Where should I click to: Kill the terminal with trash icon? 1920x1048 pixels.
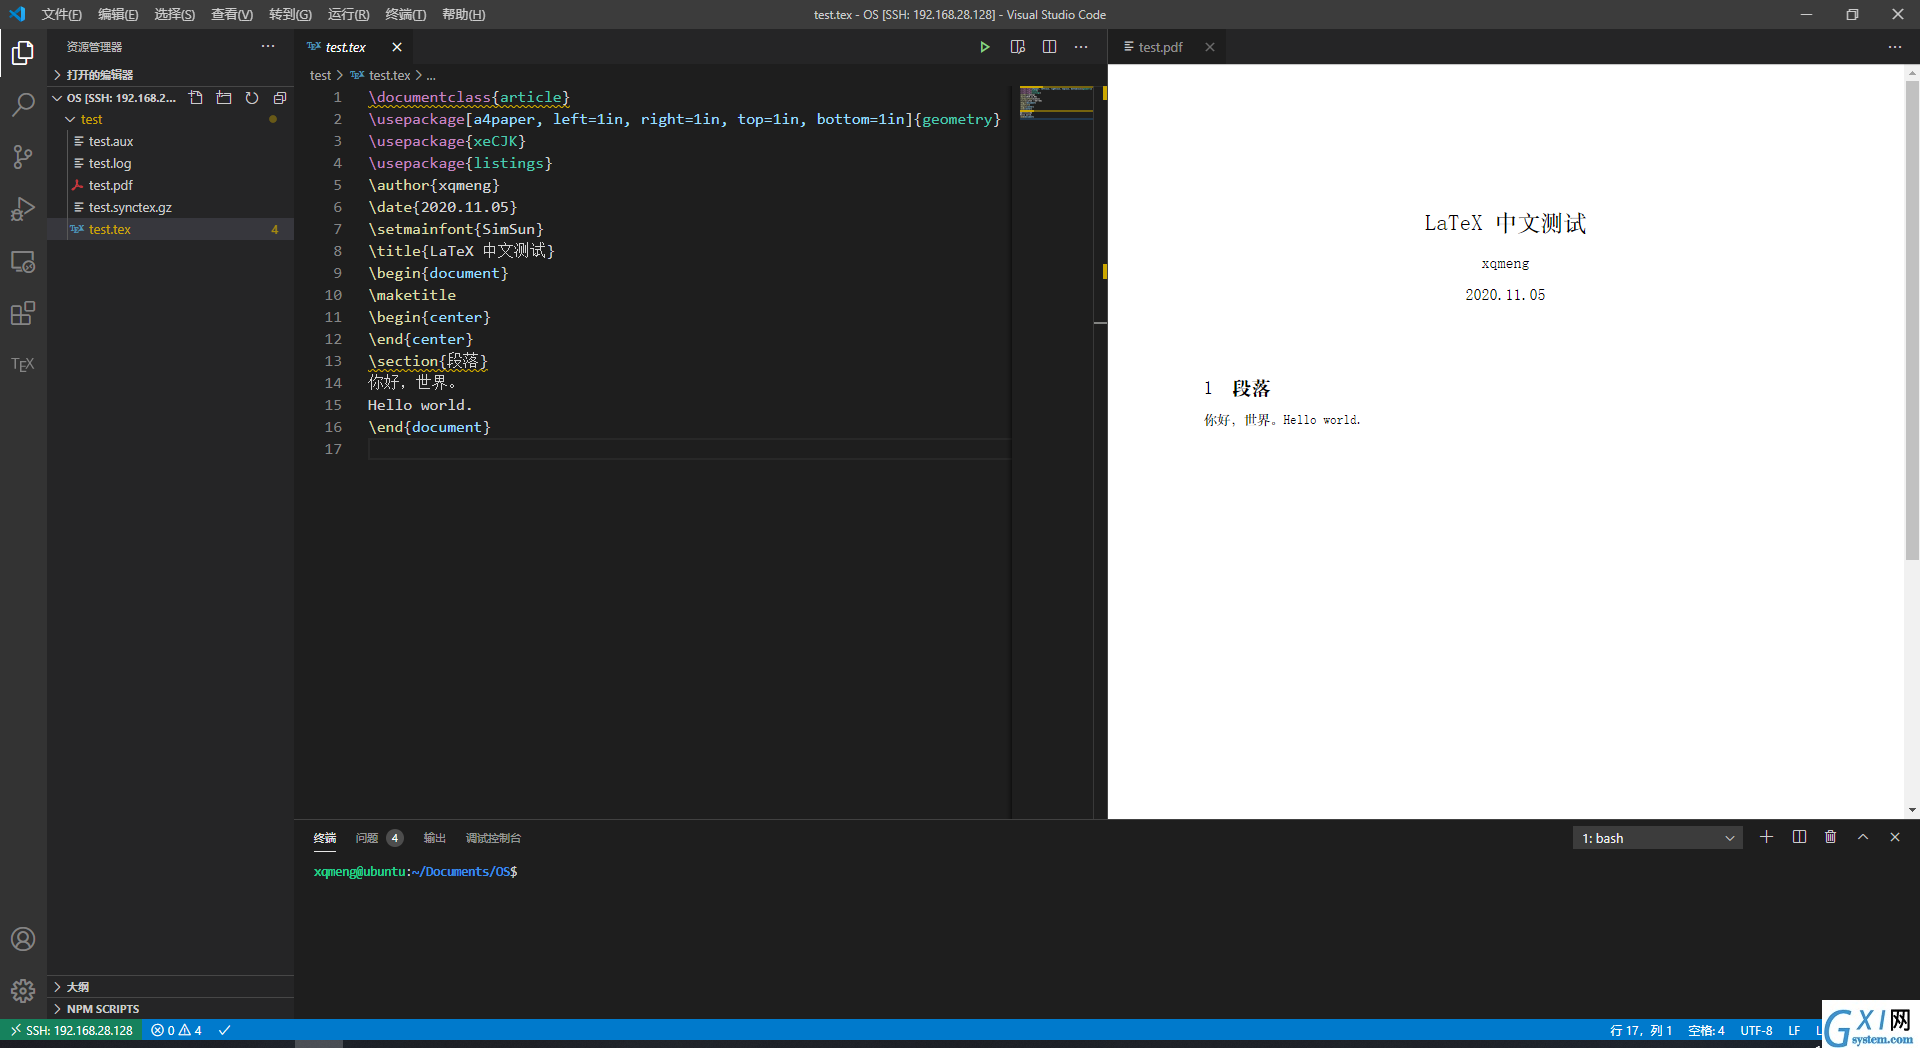1831,837
